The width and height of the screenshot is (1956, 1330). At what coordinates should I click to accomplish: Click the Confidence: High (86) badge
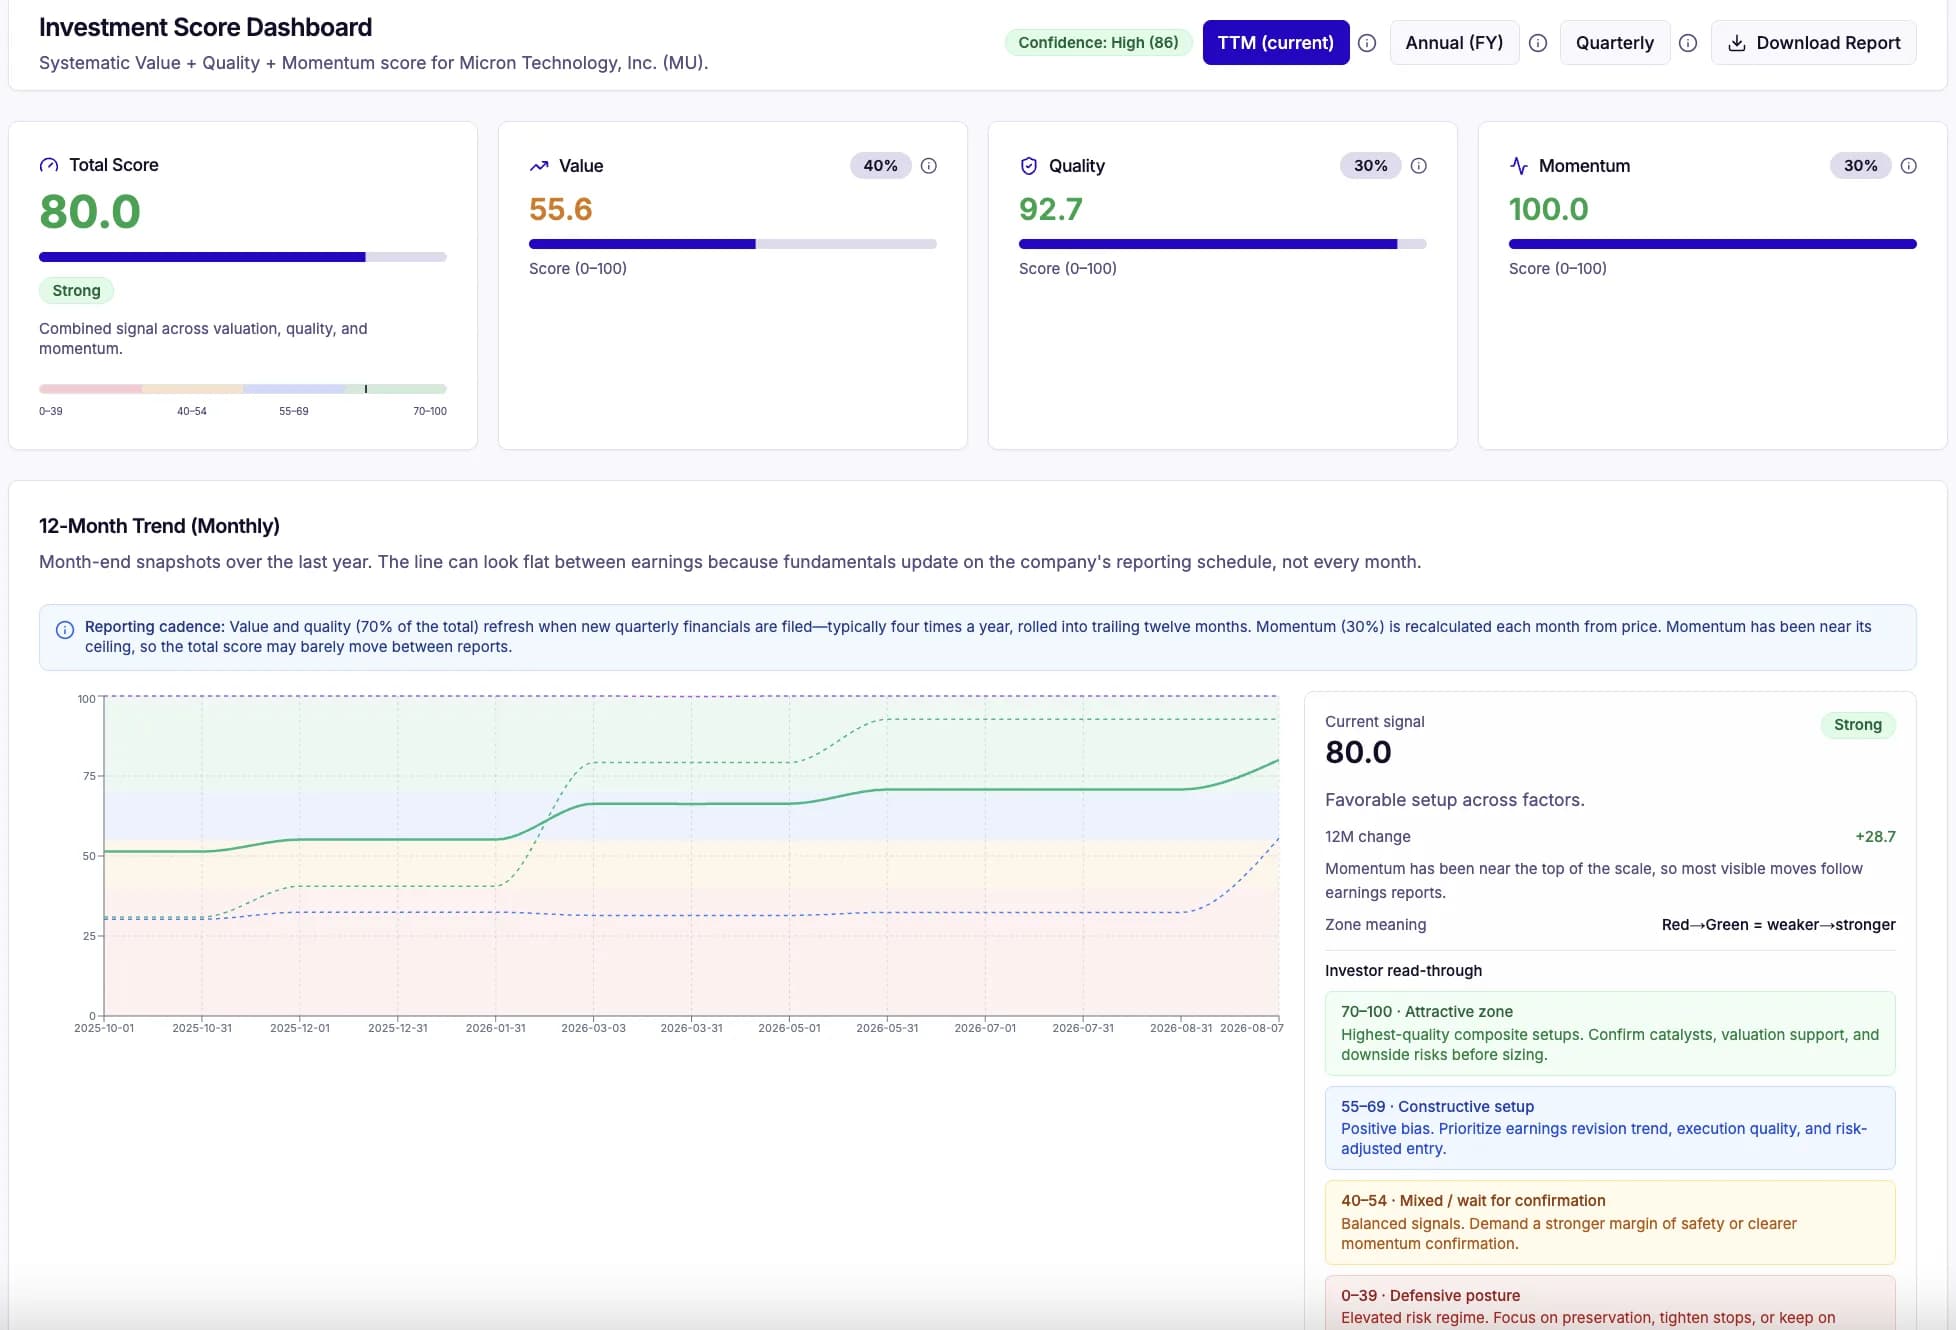1098,42
